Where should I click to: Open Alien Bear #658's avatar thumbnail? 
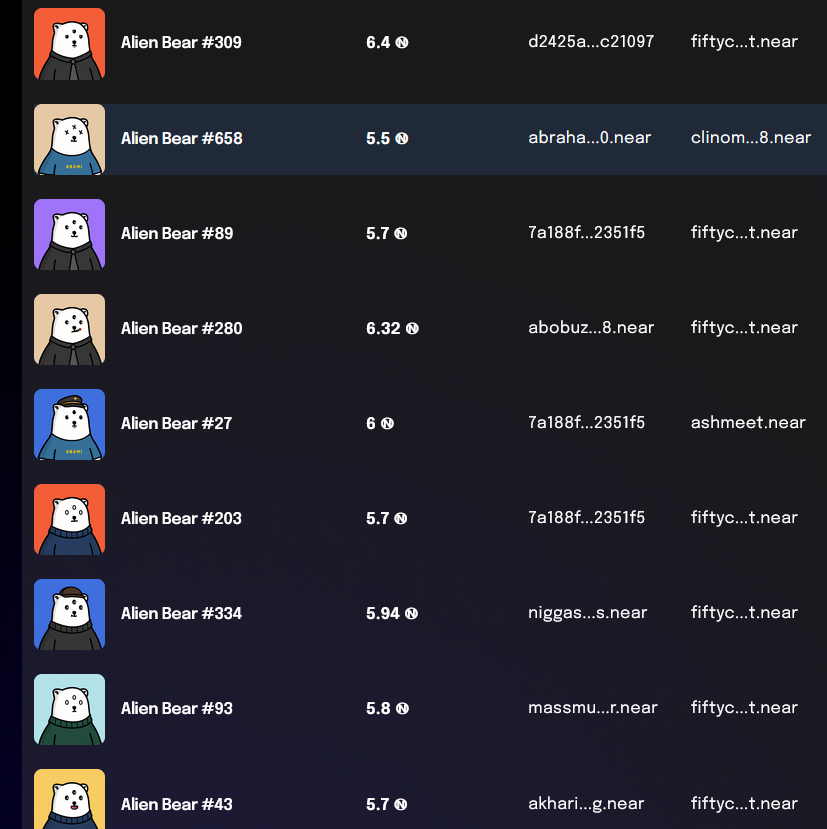click(x=69, y=138)
